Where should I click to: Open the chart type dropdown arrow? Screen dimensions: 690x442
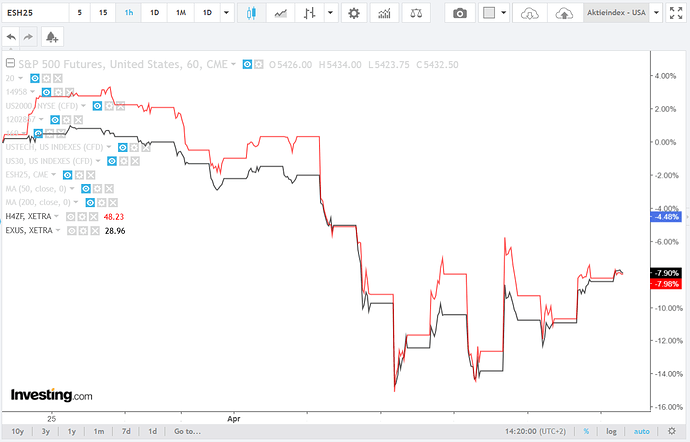[330, 13]
